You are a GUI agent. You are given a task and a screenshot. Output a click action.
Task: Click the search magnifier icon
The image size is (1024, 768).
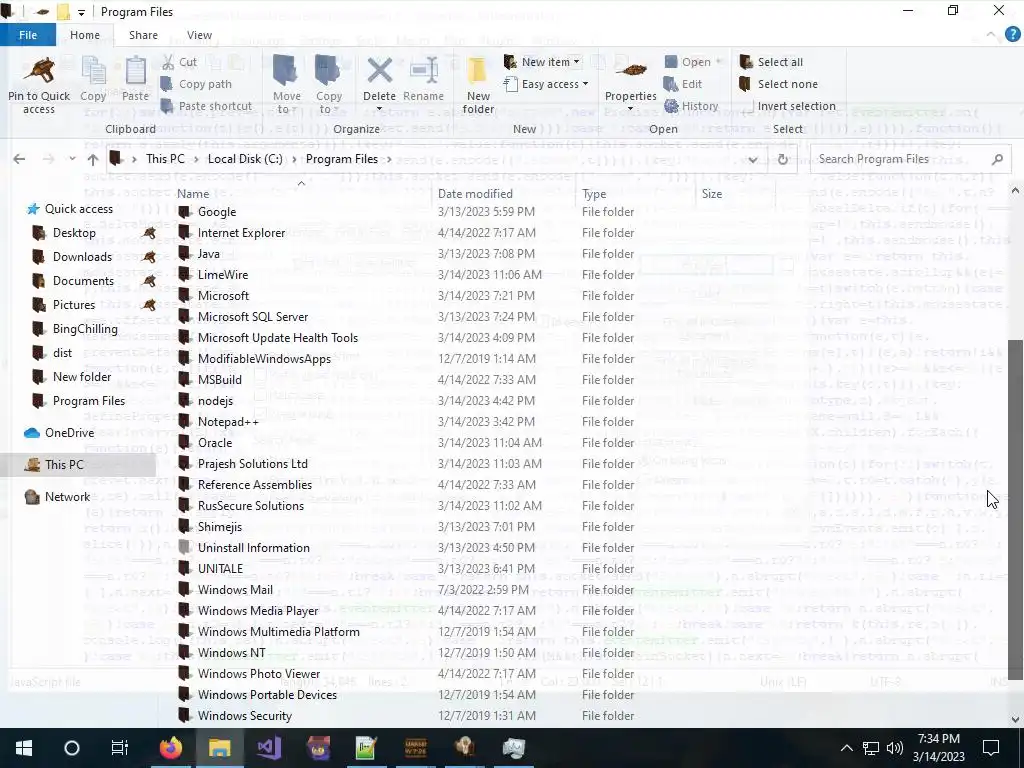tap(997, 159)
